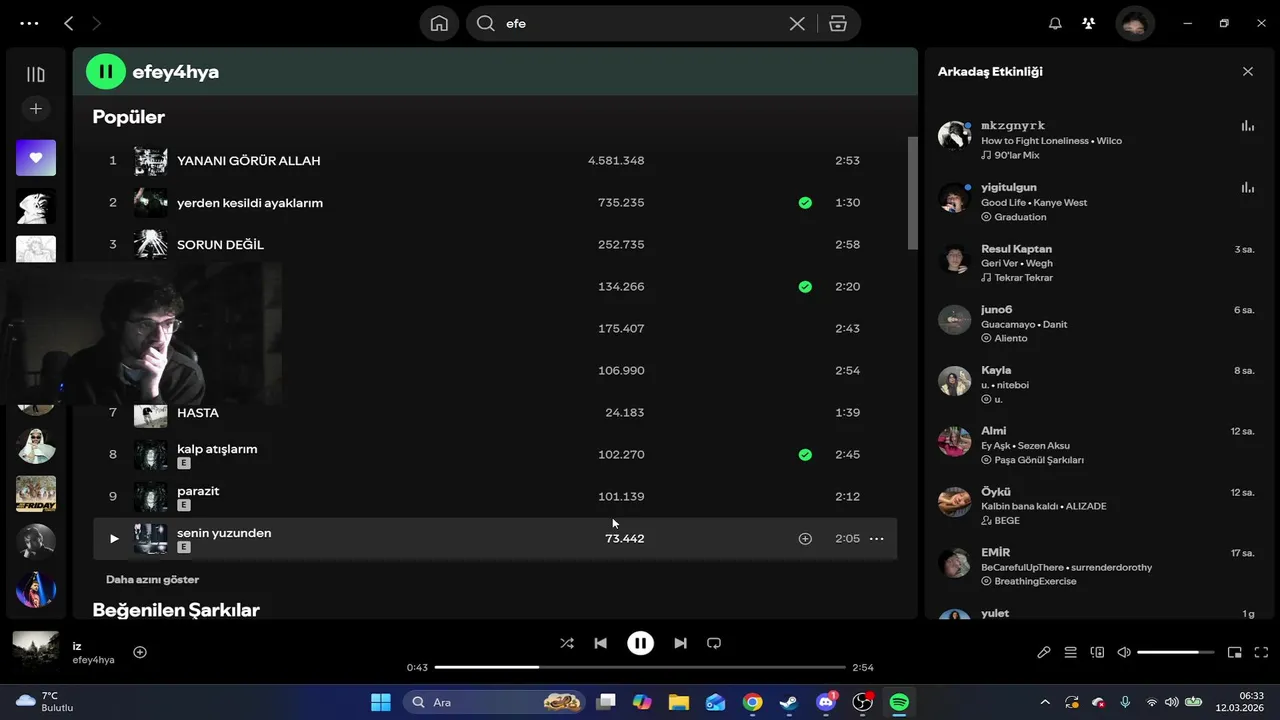Toggle saved checkmark on the 134.266 row

tap(805, 286)
